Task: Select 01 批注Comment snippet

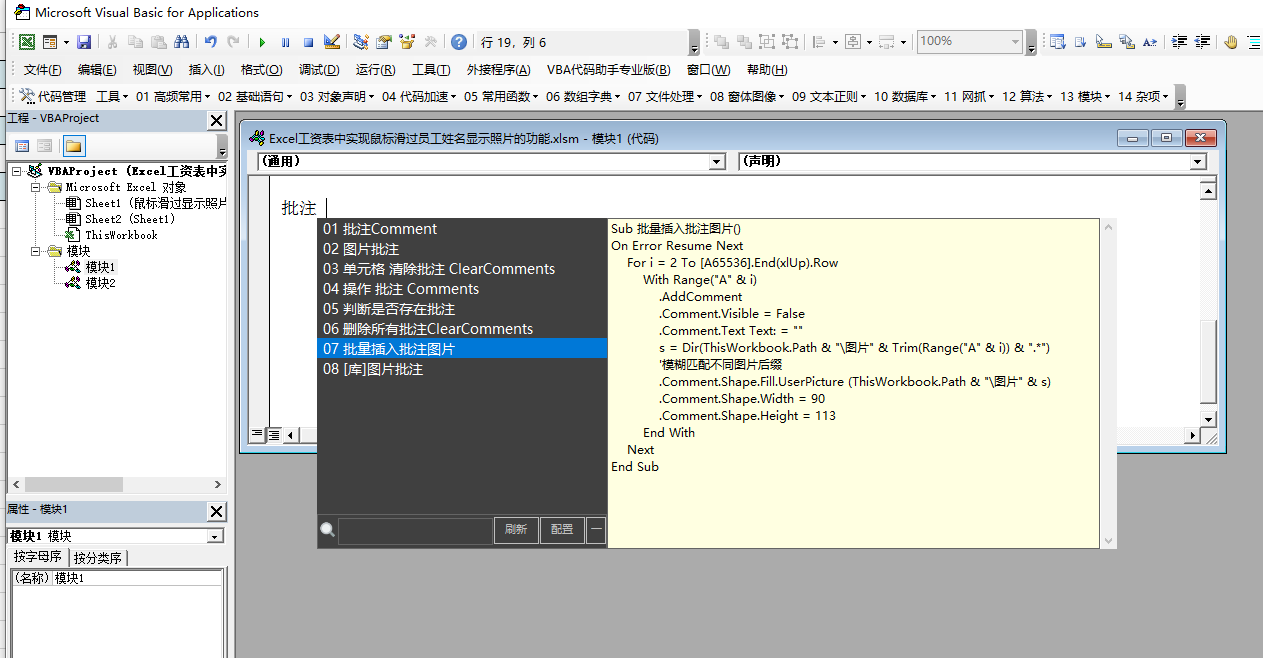Action: [463, 229]
